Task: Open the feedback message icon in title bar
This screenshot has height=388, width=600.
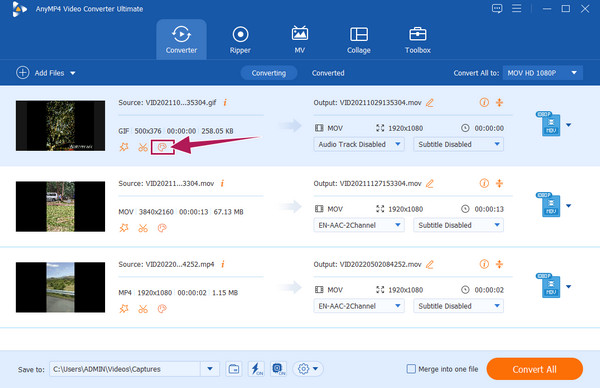Action: (x=497, y=8)
